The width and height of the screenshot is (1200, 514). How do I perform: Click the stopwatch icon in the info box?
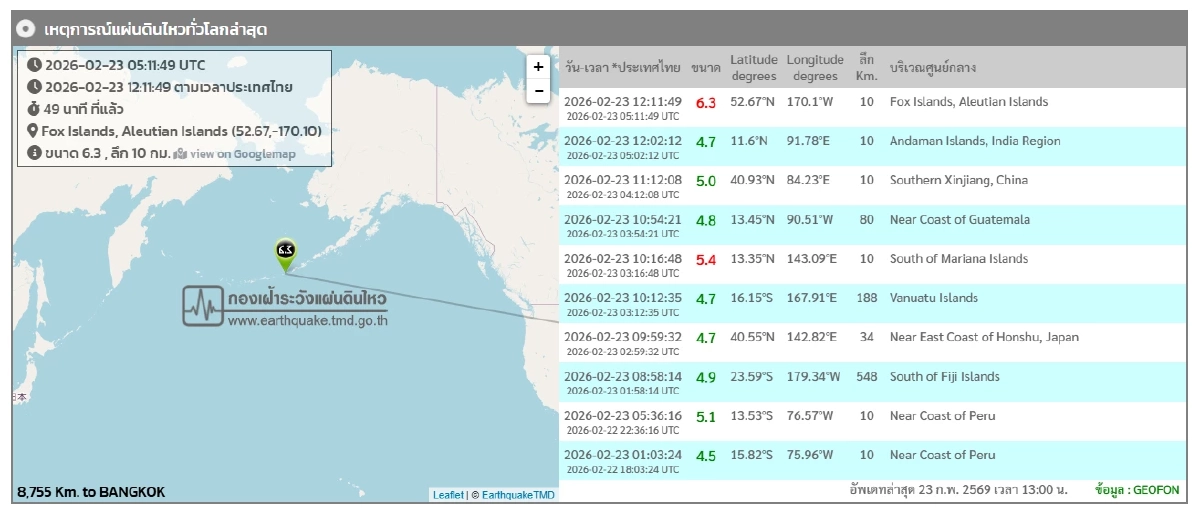(33, 109)
